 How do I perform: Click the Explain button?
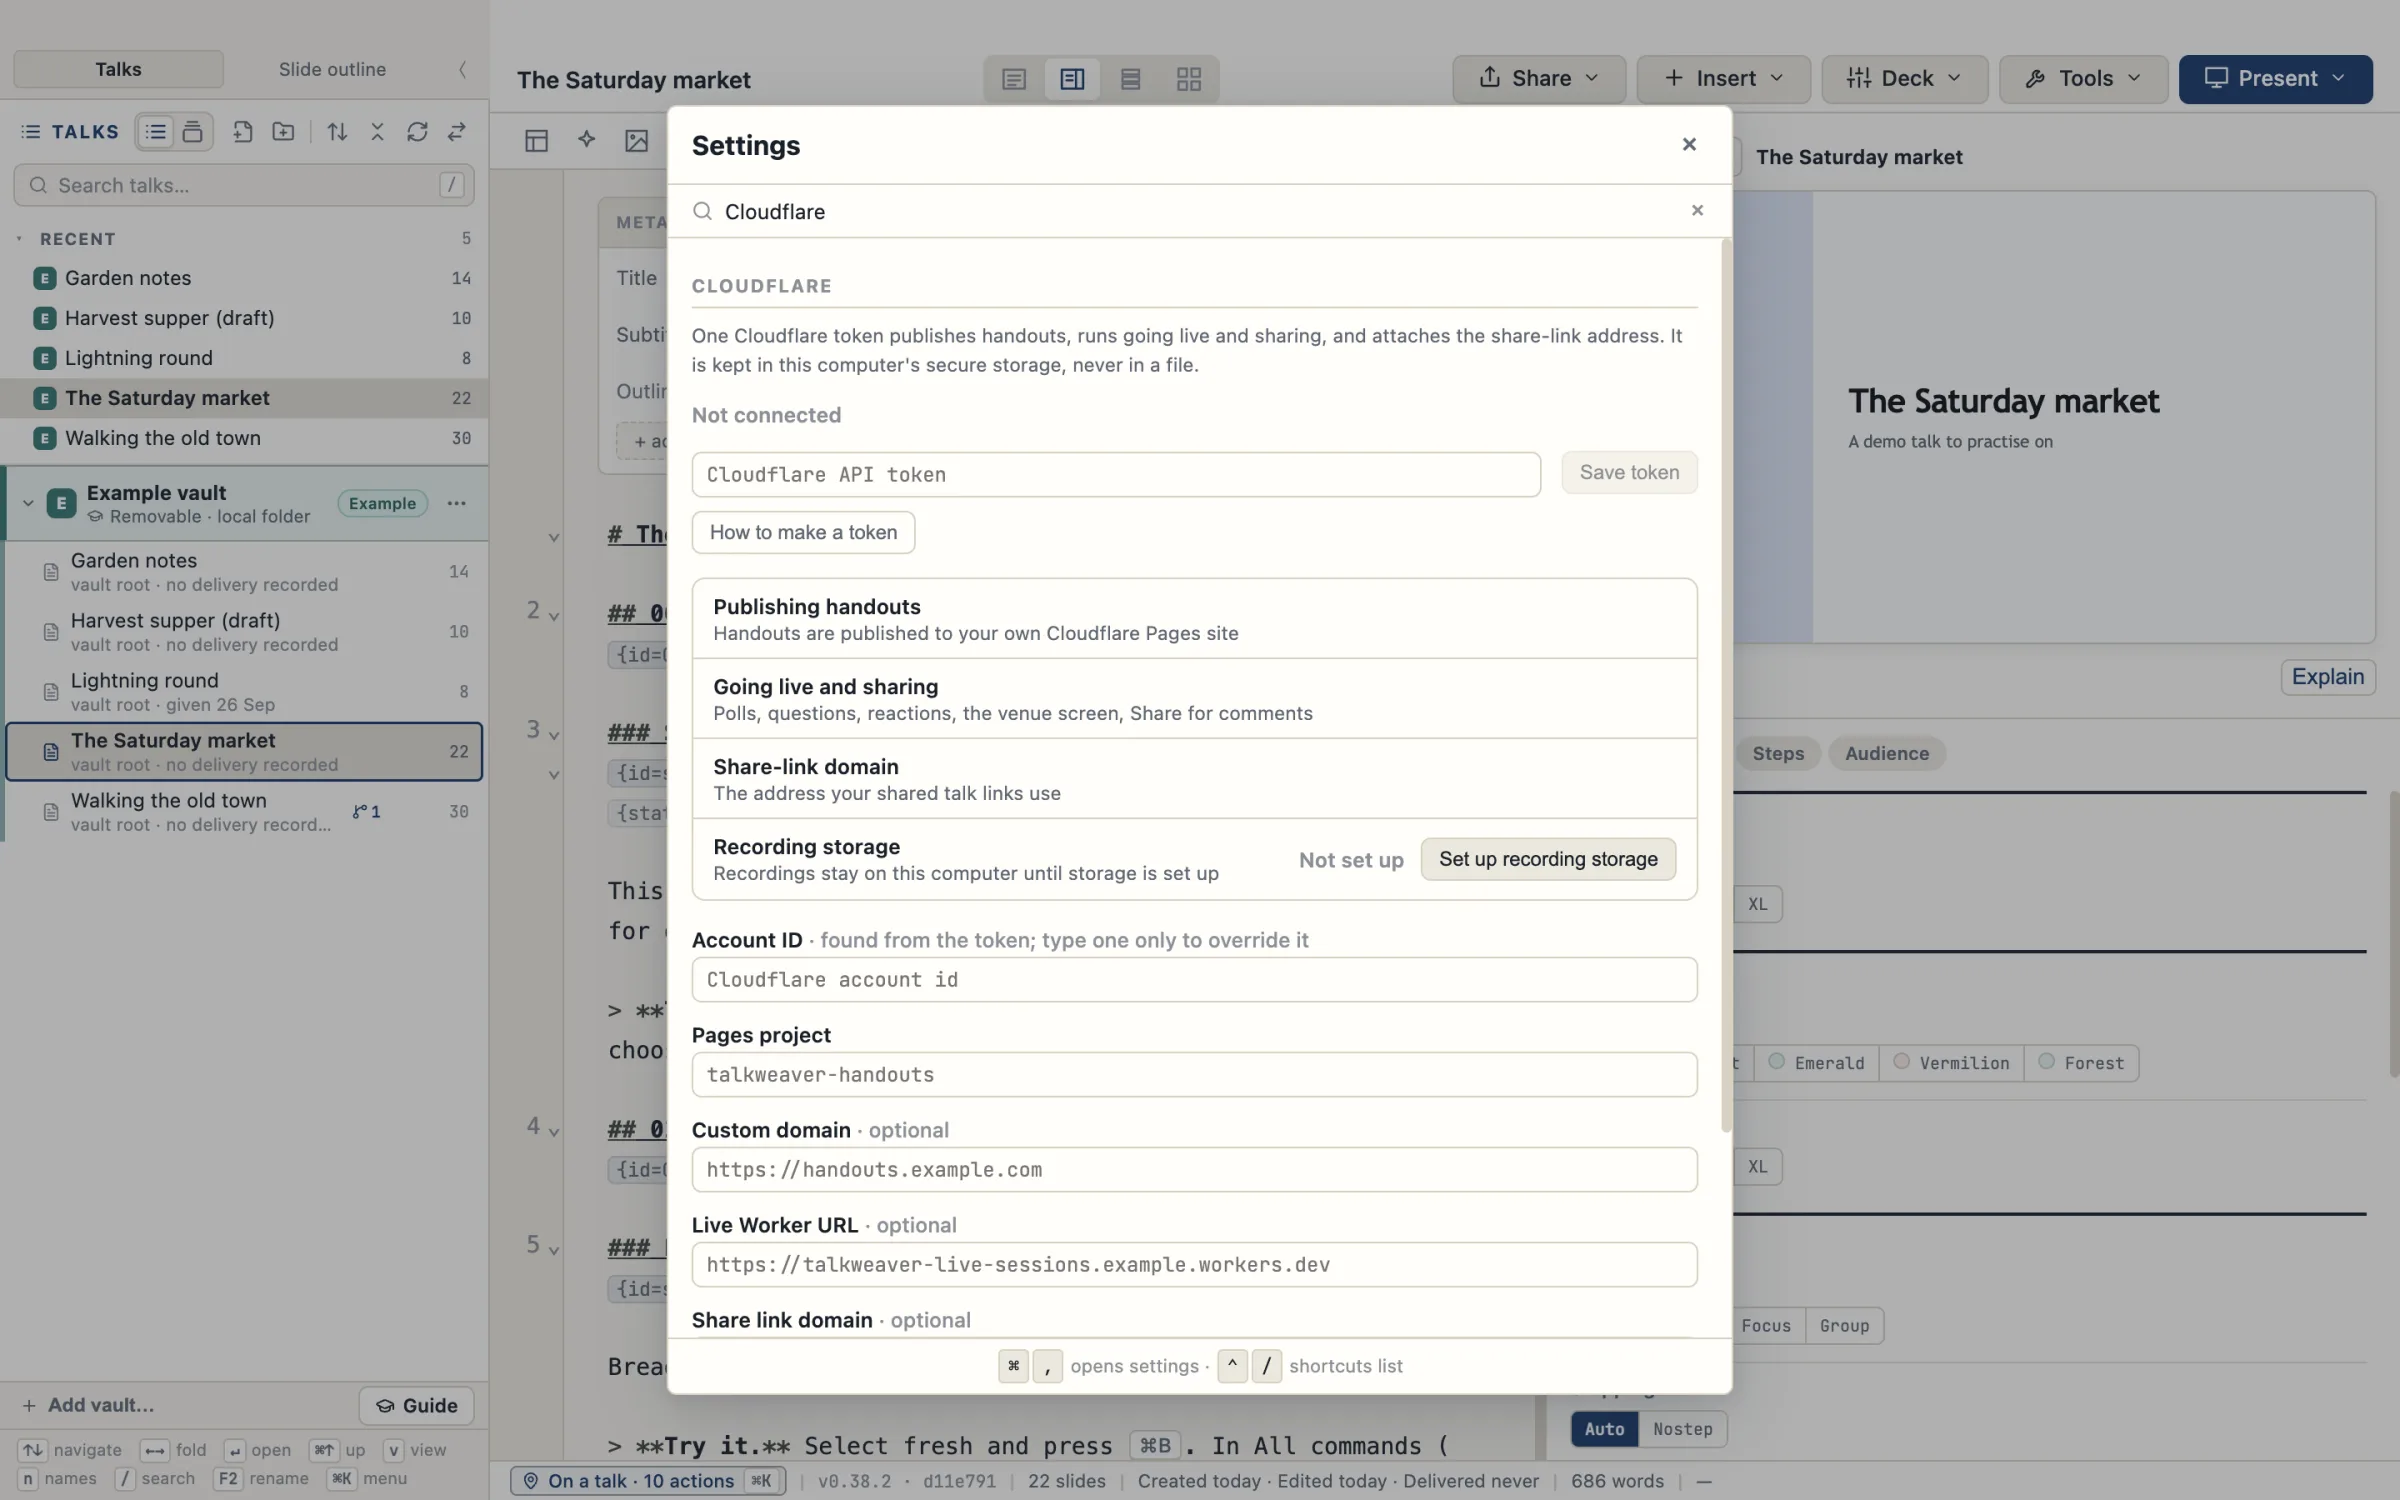(x=2327, y=677)
